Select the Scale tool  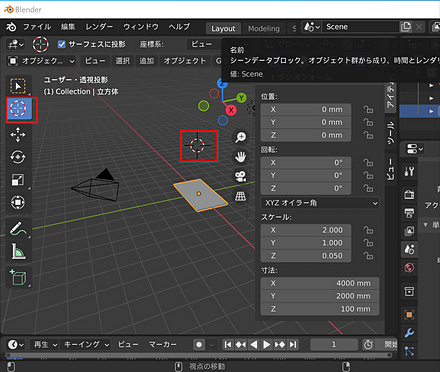(18, 180)
